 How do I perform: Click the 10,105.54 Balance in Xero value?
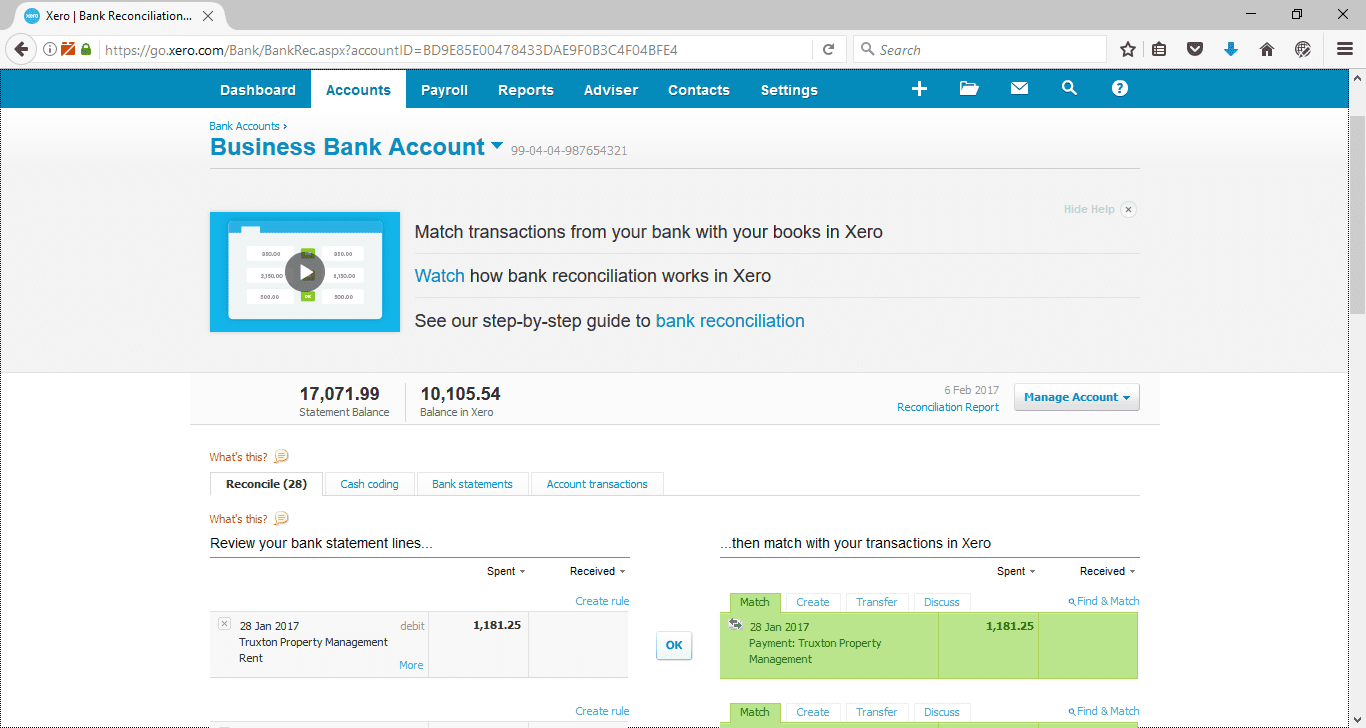pyautogui.click(x=460, y=394)
